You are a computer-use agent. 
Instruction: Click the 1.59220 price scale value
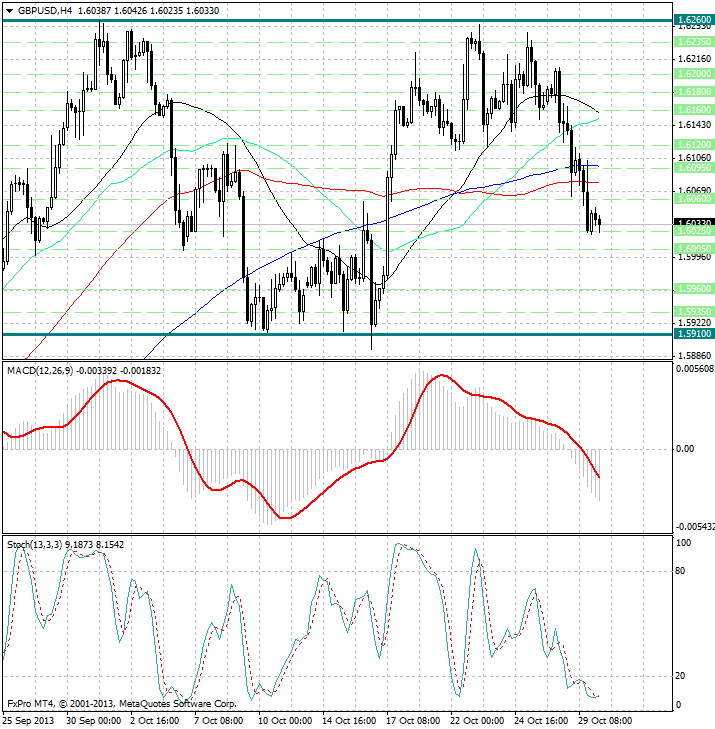point(695,323)
